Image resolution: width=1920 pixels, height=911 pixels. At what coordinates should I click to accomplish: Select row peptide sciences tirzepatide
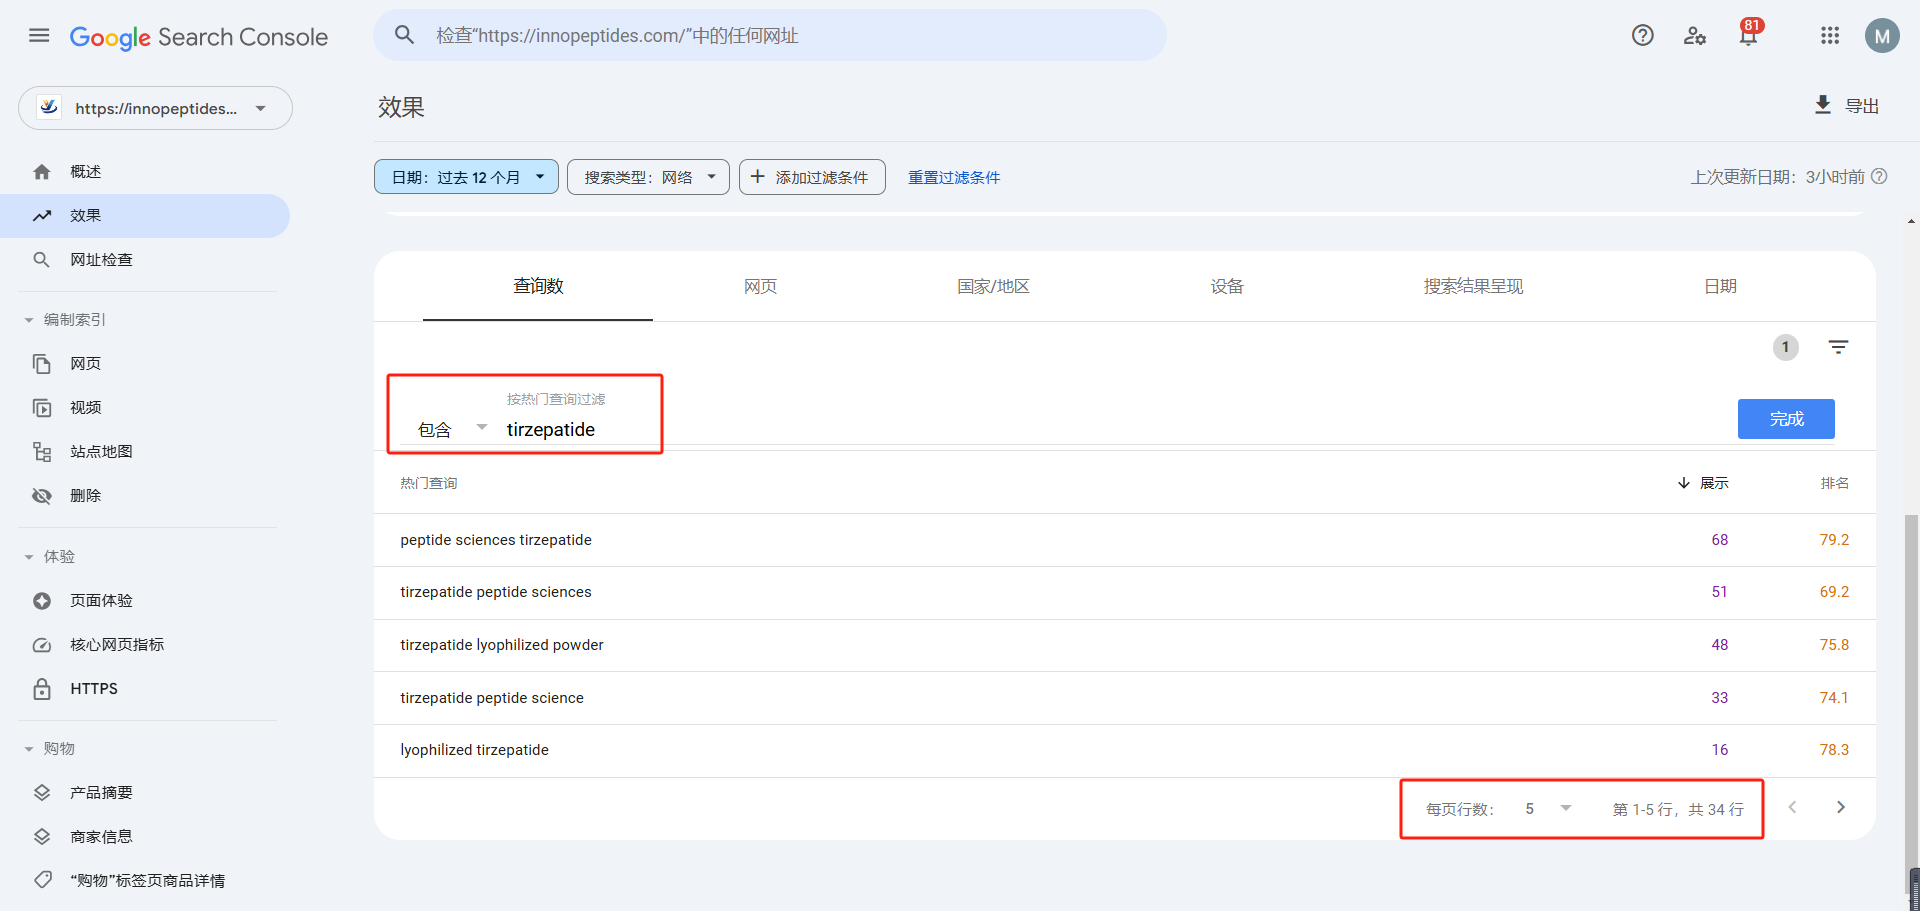click(x=1125, y=540)
